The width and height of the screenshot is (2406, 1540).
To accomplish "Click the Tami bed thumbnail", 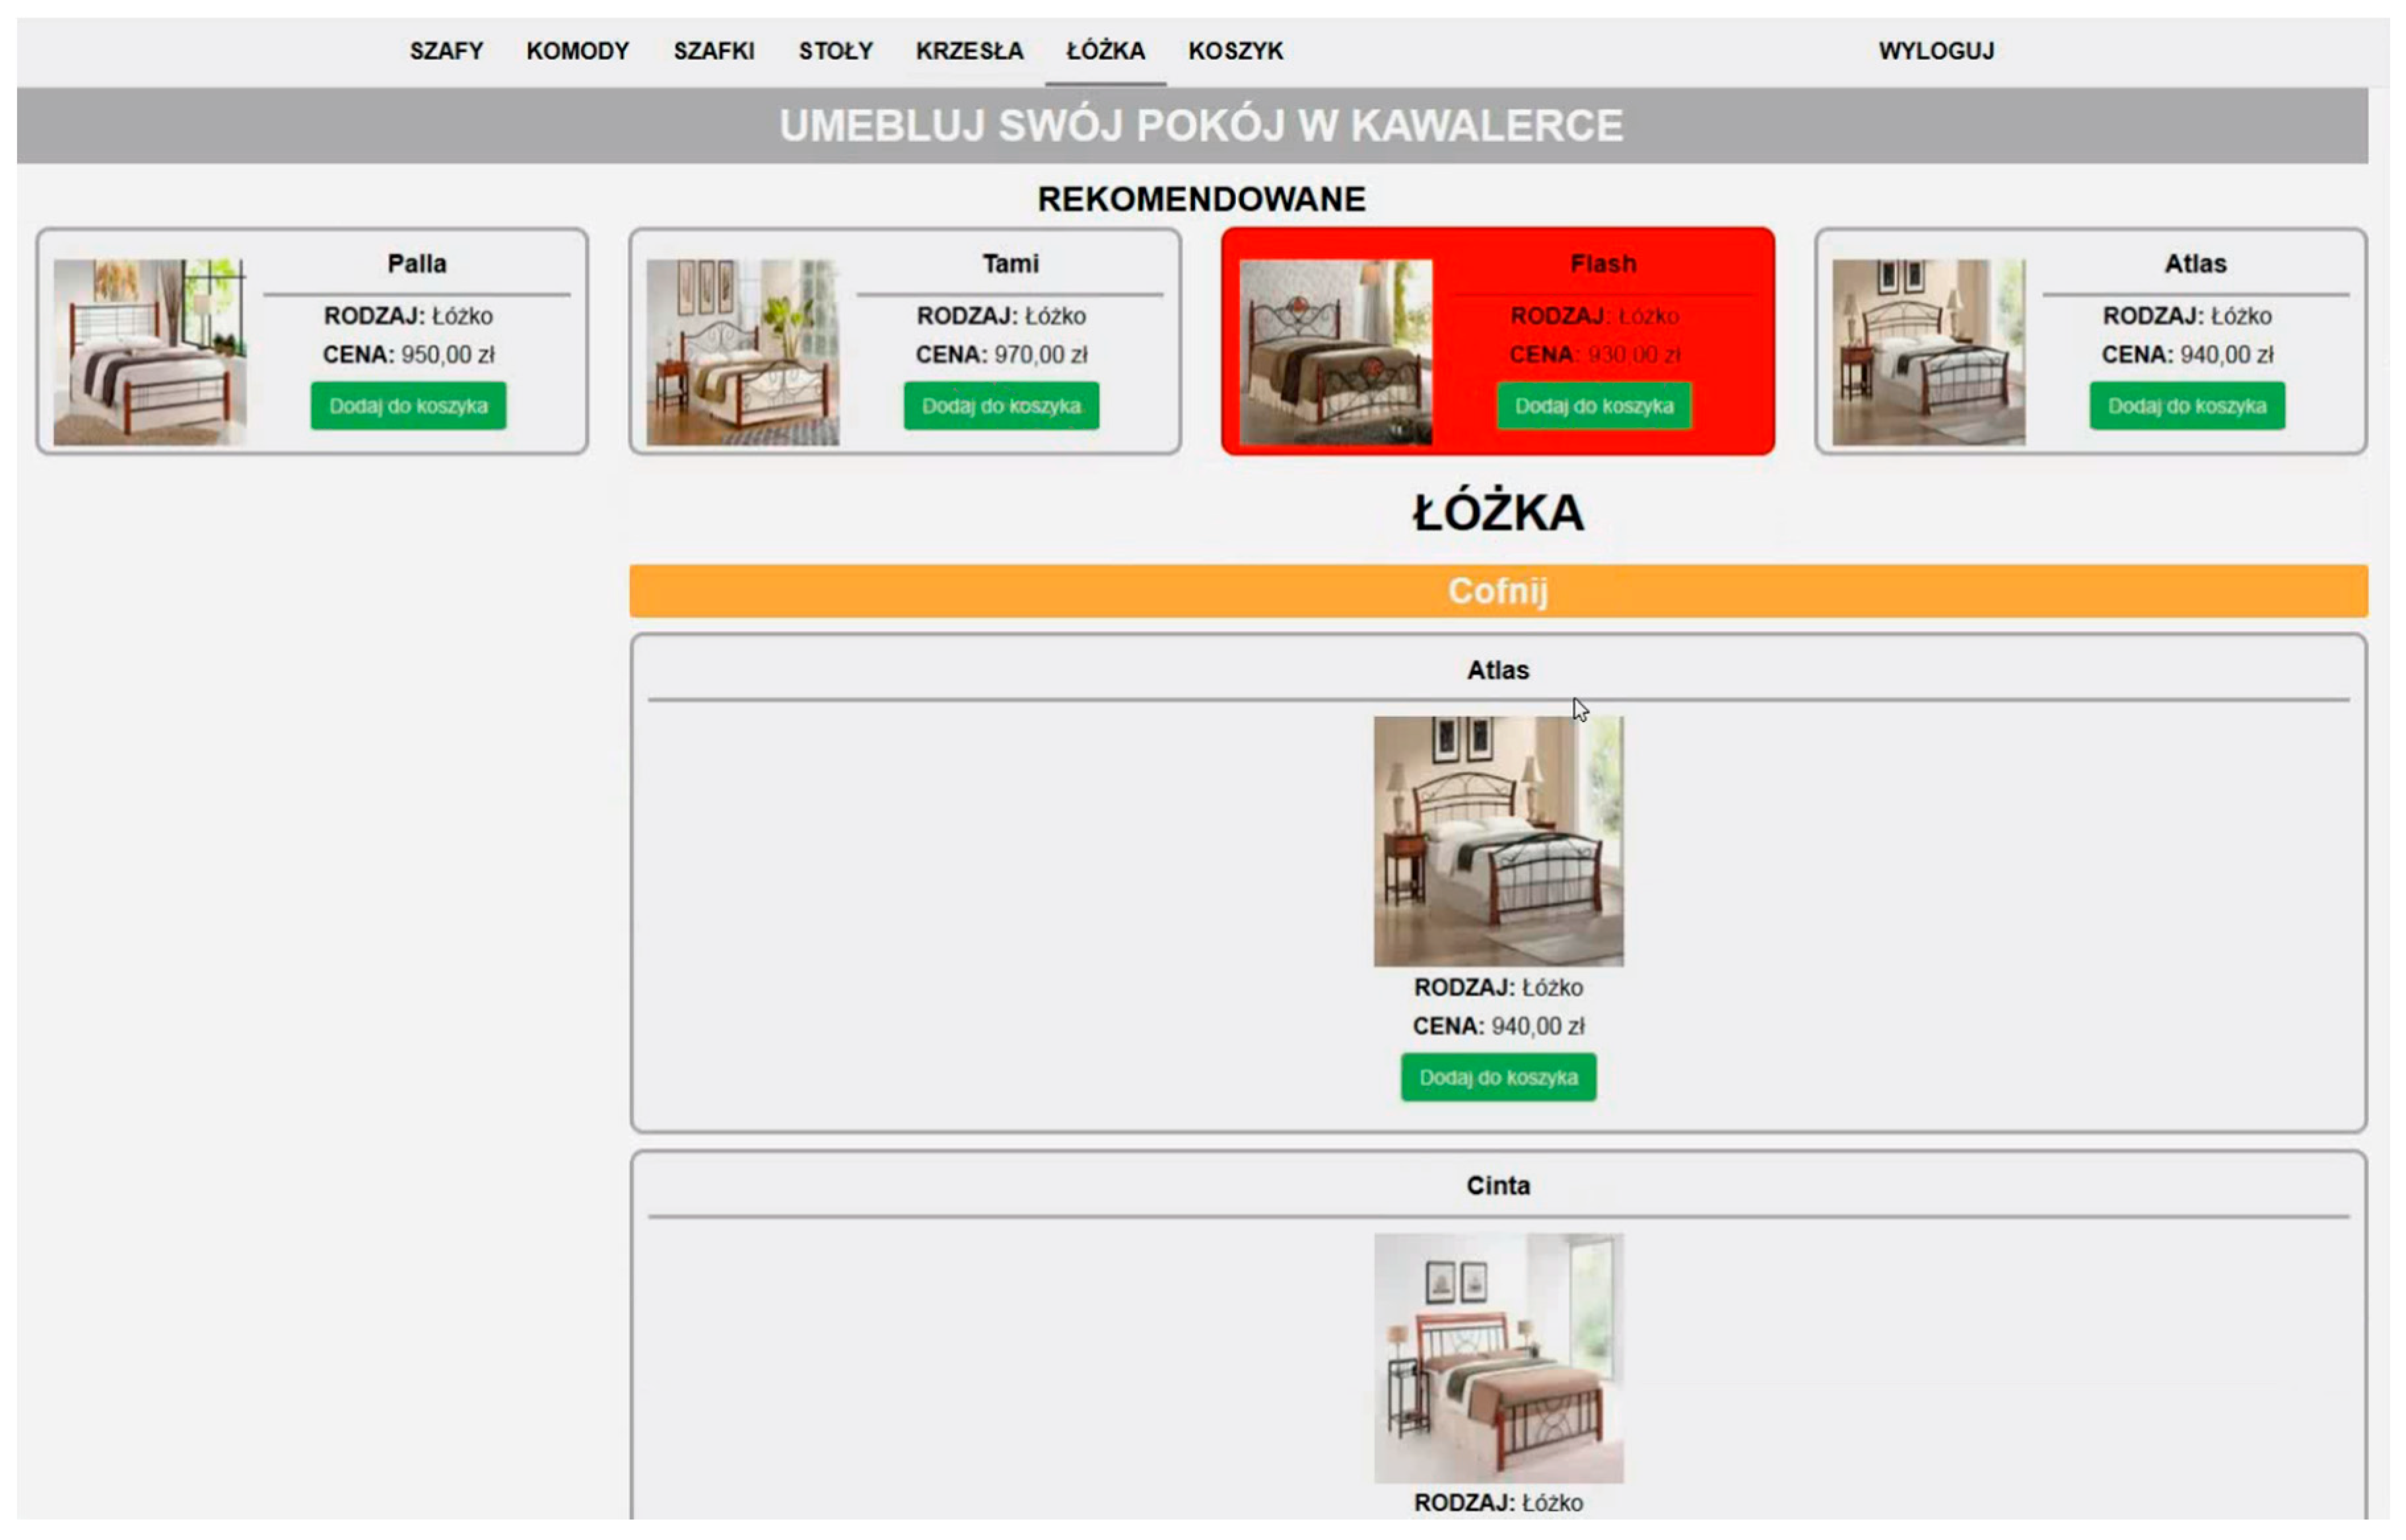I will (x=742, y=352).
